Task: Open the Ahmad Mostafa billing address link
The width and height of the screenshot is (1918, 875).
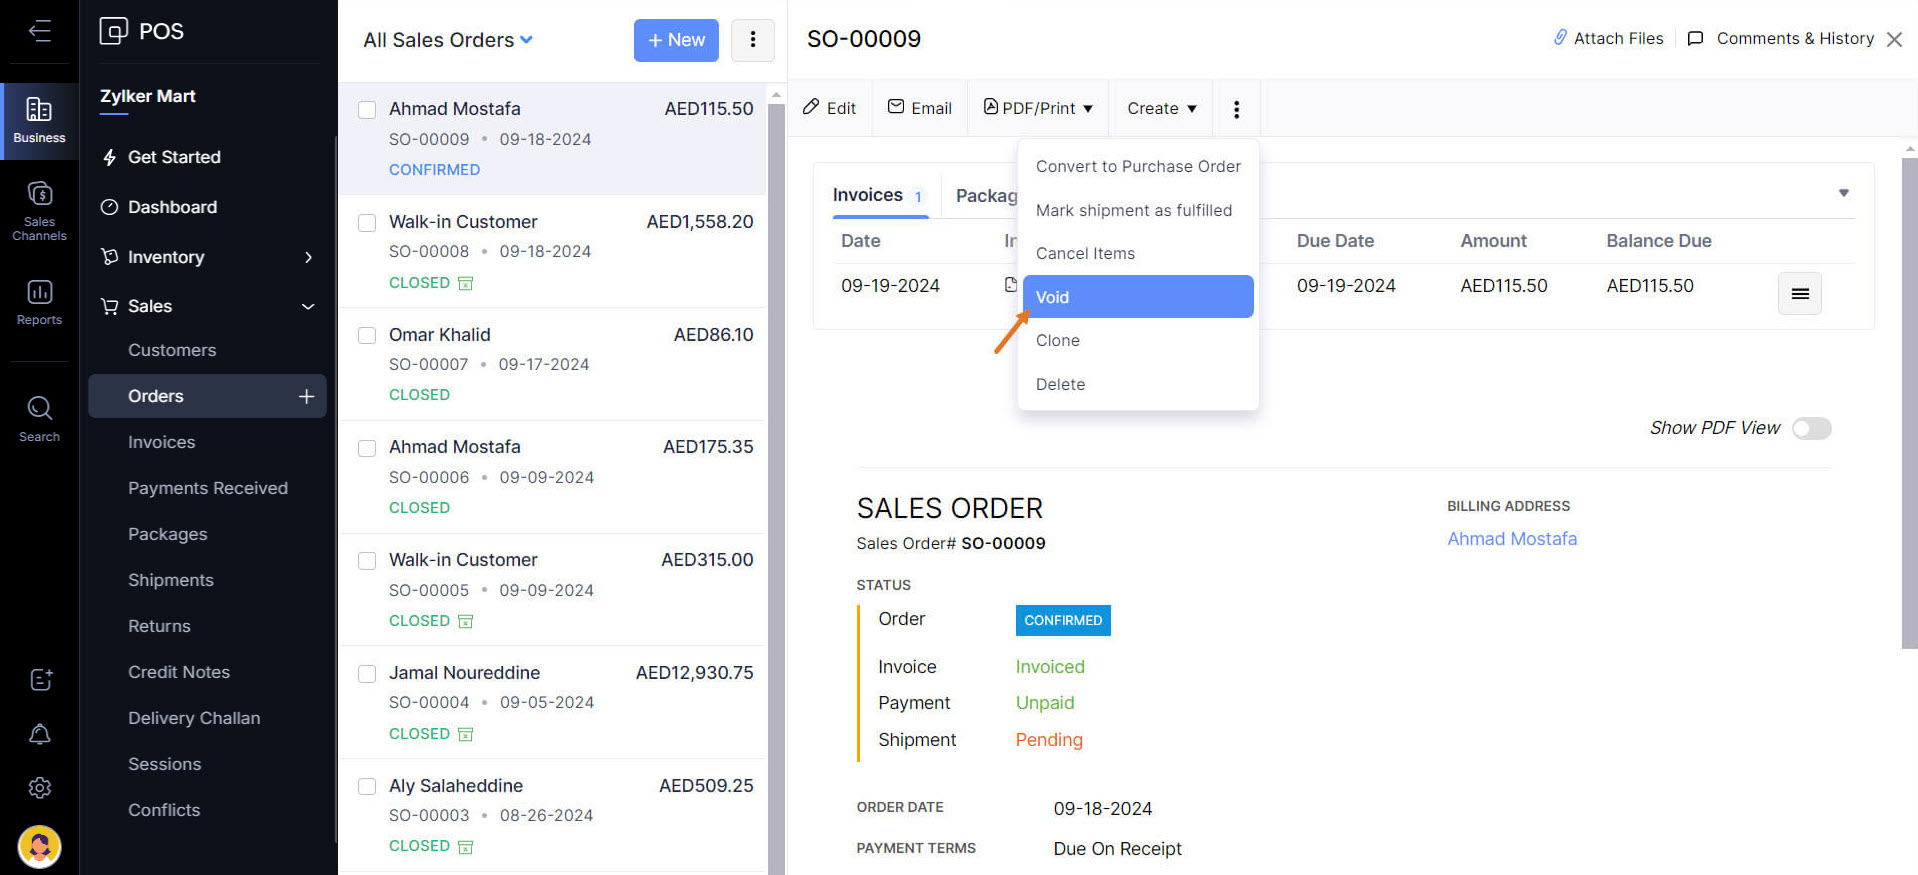Action: click(x=1511, y=539)
